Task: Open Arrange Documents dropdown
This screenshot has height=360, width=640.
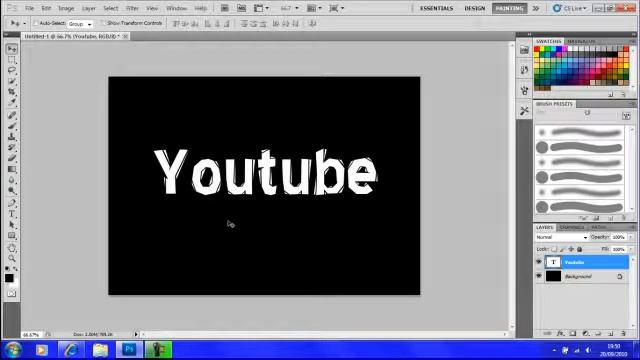Action: (314, 8)
